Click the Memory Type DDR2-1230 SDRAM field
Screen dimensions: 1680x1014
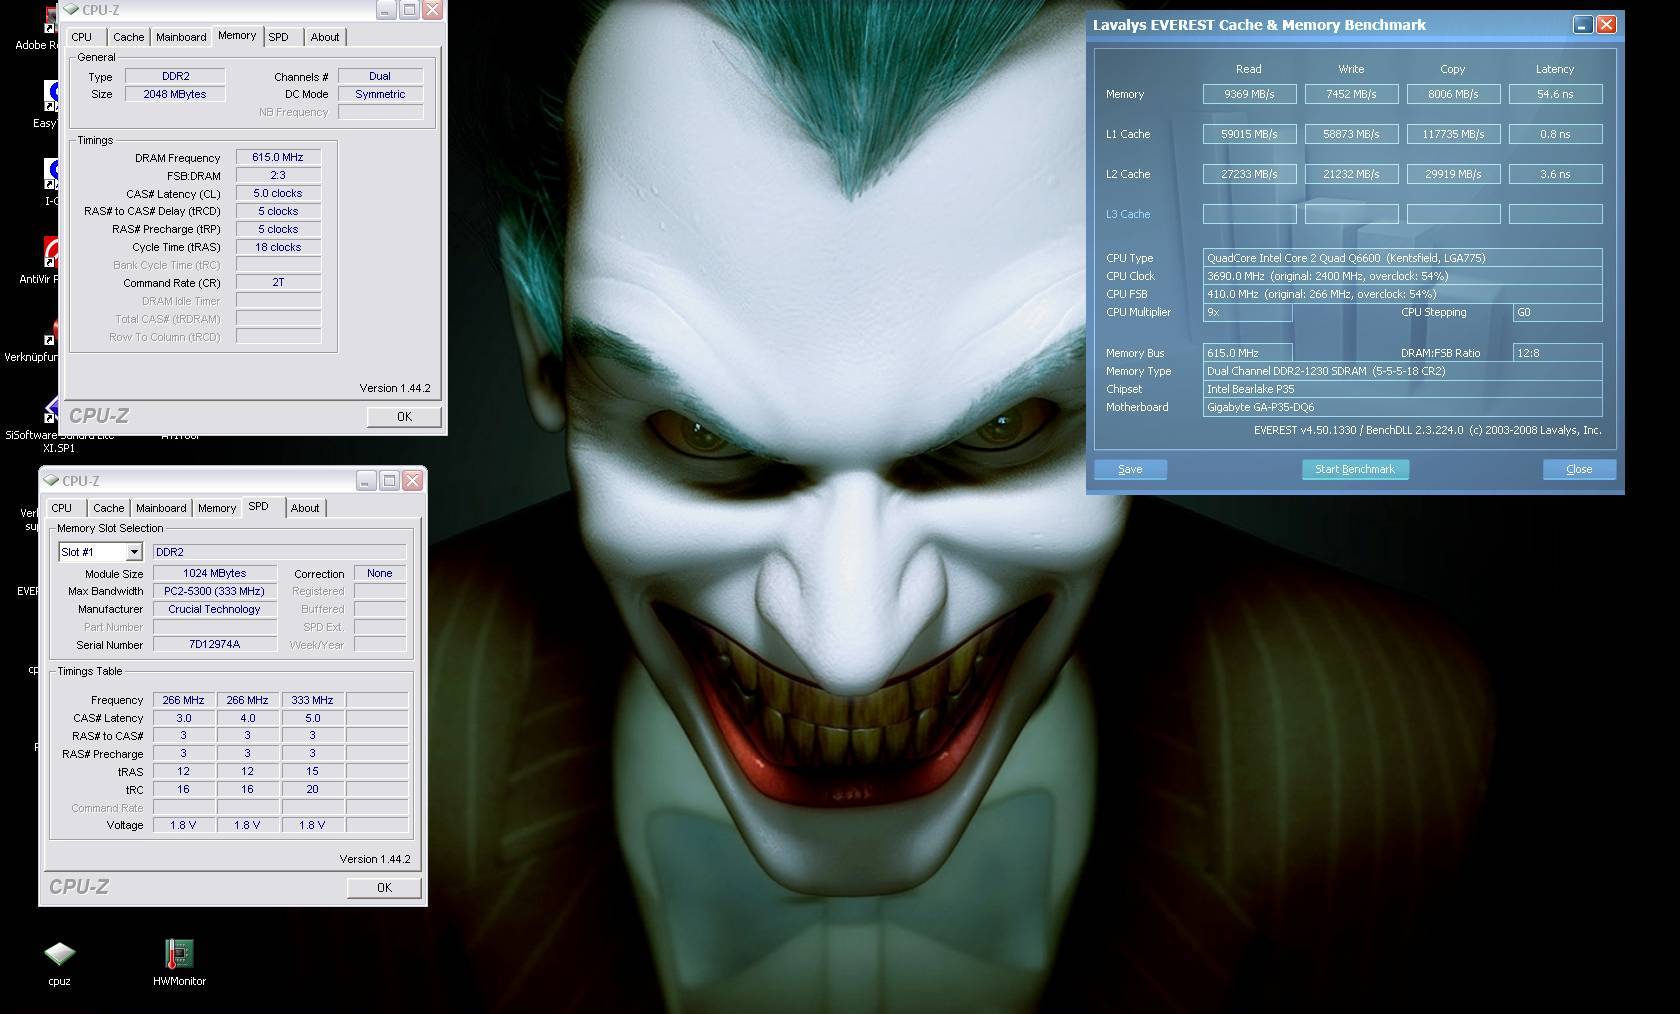[x=1402, y=371]
